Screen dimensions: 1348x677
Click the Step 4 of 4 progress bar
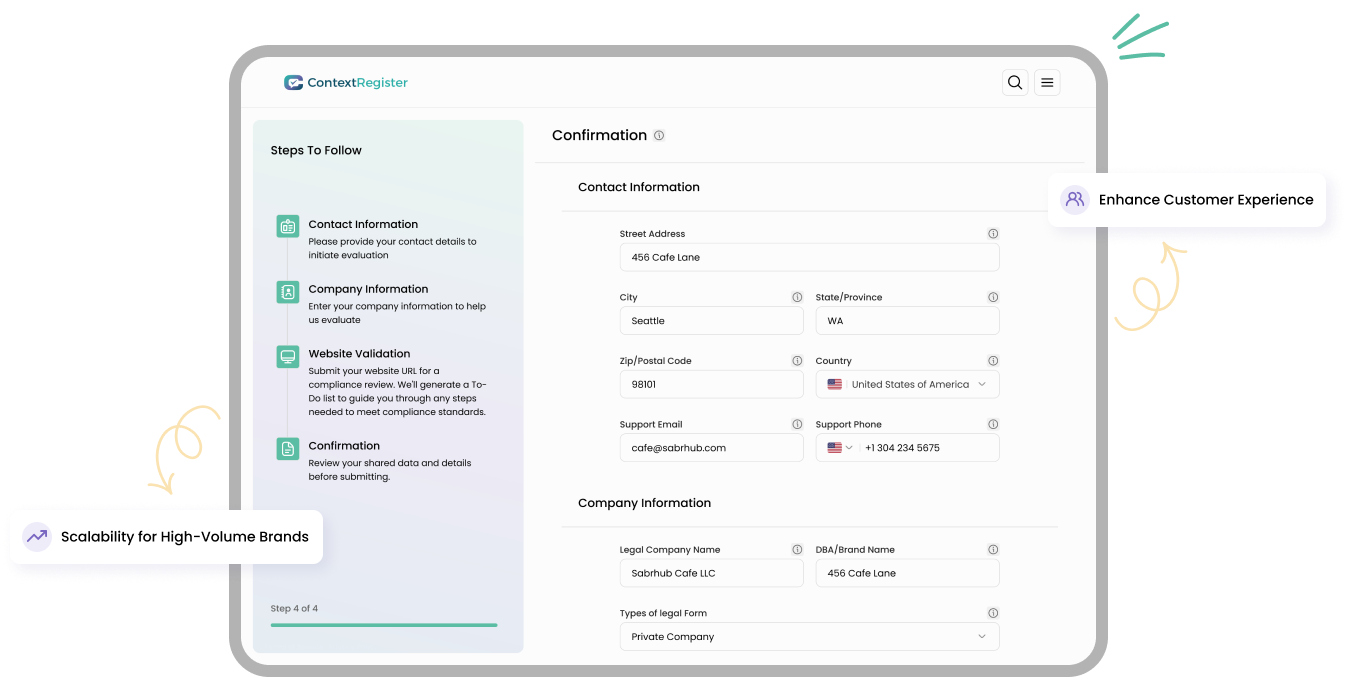point(384,625)
